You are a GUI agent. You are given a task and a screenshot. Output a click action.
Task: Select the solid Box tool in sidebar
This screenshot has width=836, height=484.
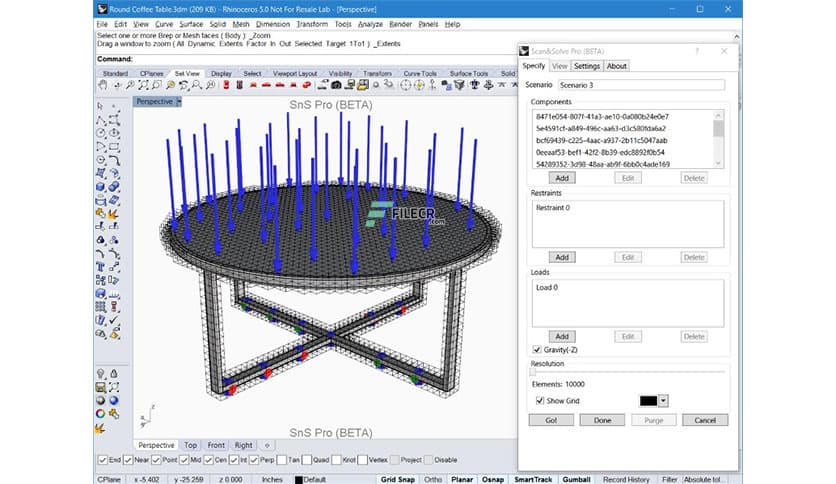click(101, 187)
